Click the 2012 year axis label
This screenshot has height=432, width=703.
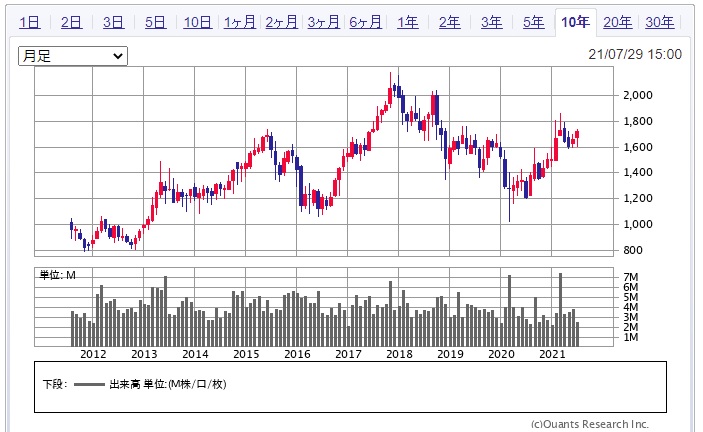(93, 354)
